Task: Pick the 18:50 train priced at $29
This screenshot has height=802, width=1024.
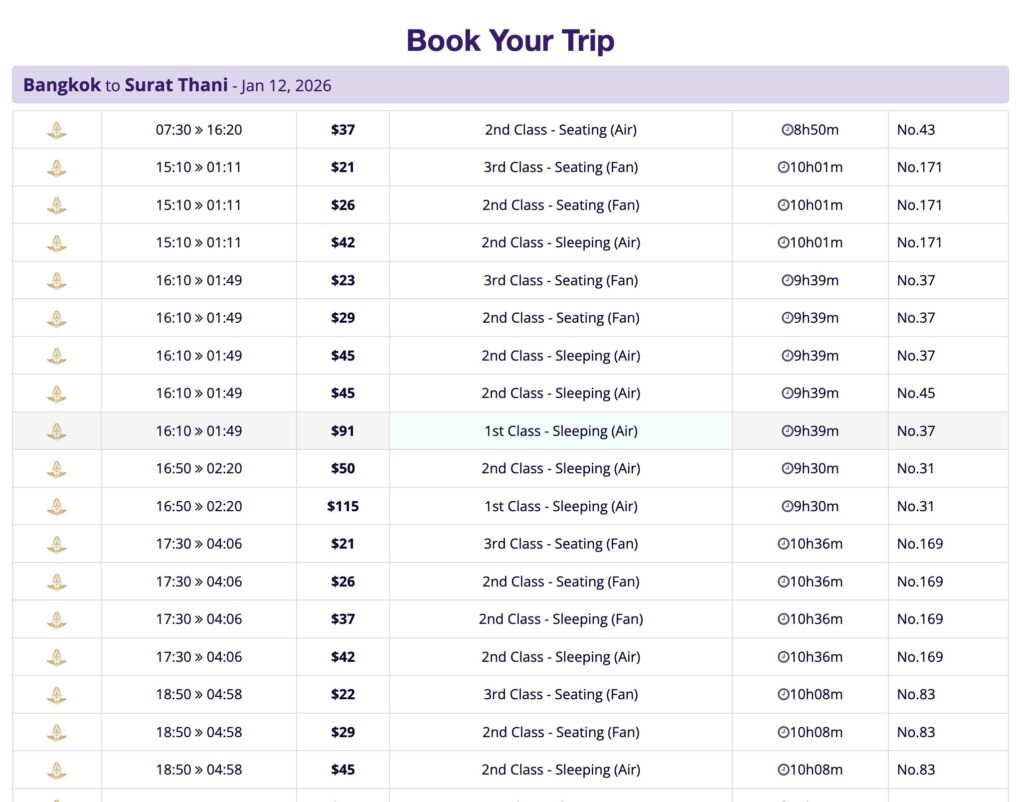Action: tap(343, 732)
